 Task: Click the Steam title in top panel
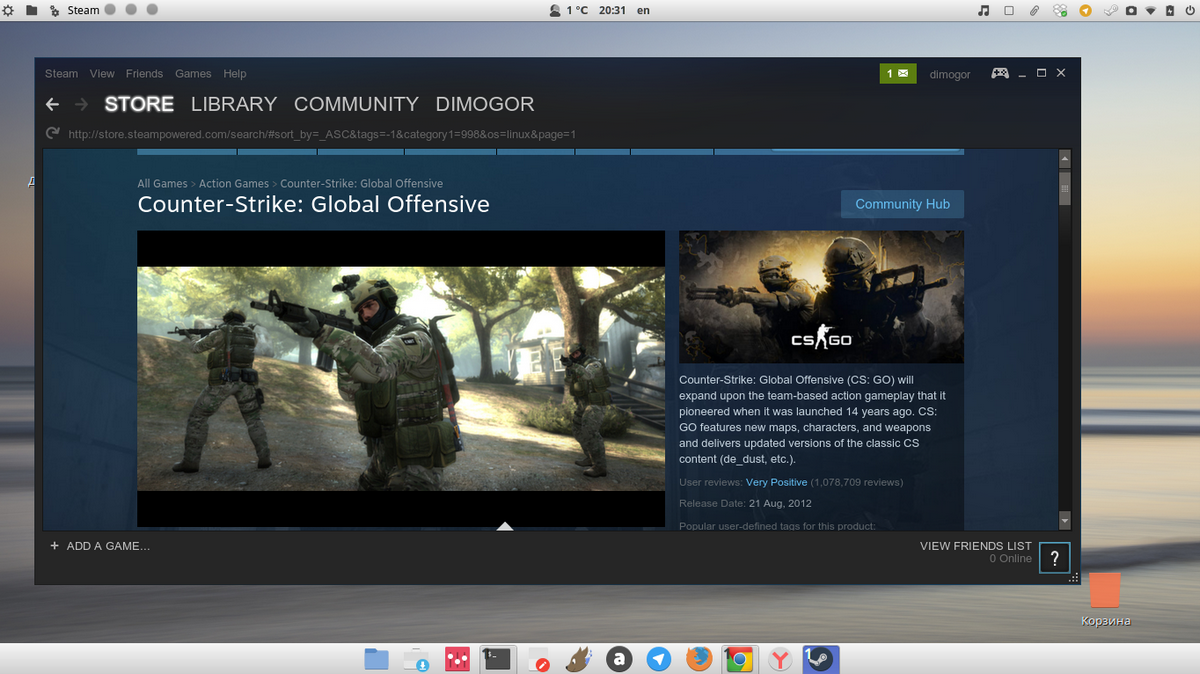pyautogui.click(x=83, y=10)
